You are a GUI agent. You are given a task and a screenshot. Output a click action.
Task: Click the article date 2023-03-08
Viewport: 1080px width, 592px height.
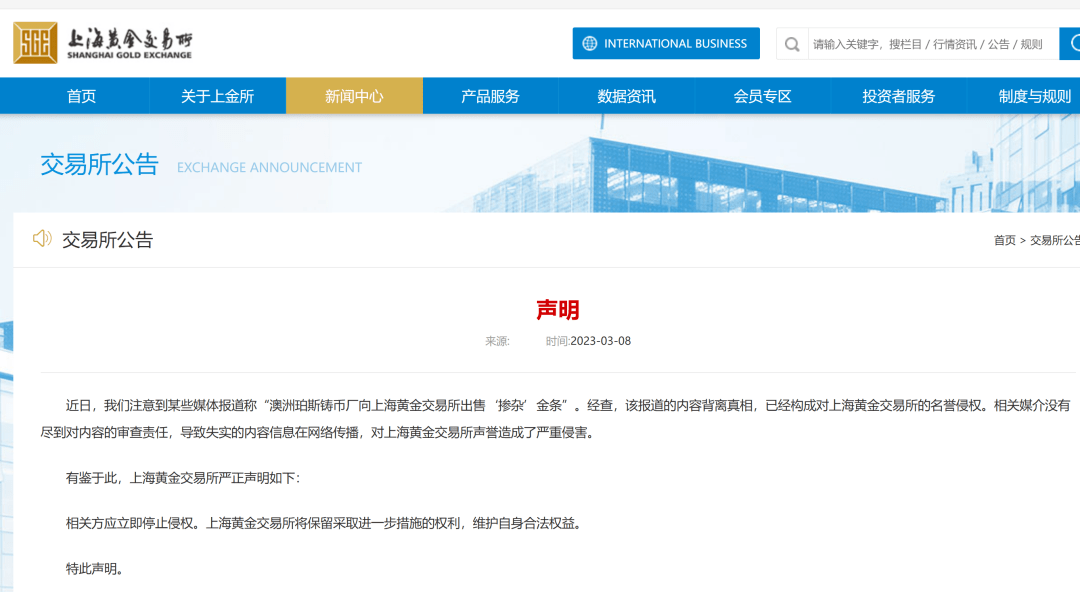[x=600, y=341]
